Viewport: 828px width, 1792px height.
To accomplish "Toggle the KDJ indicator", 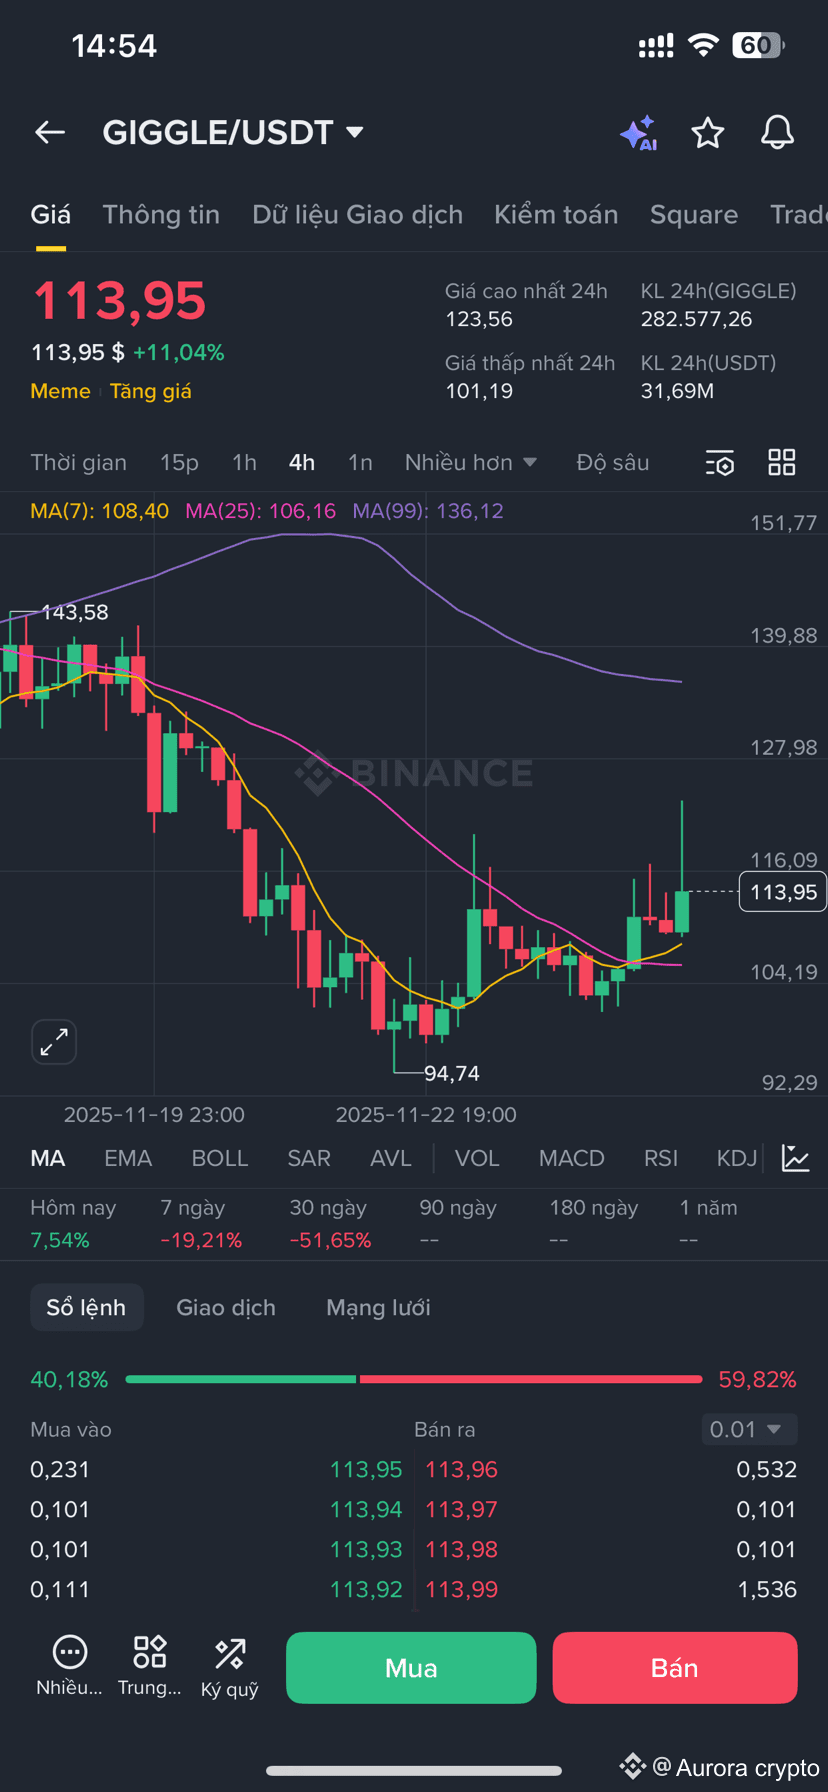I will point(738,1158).
